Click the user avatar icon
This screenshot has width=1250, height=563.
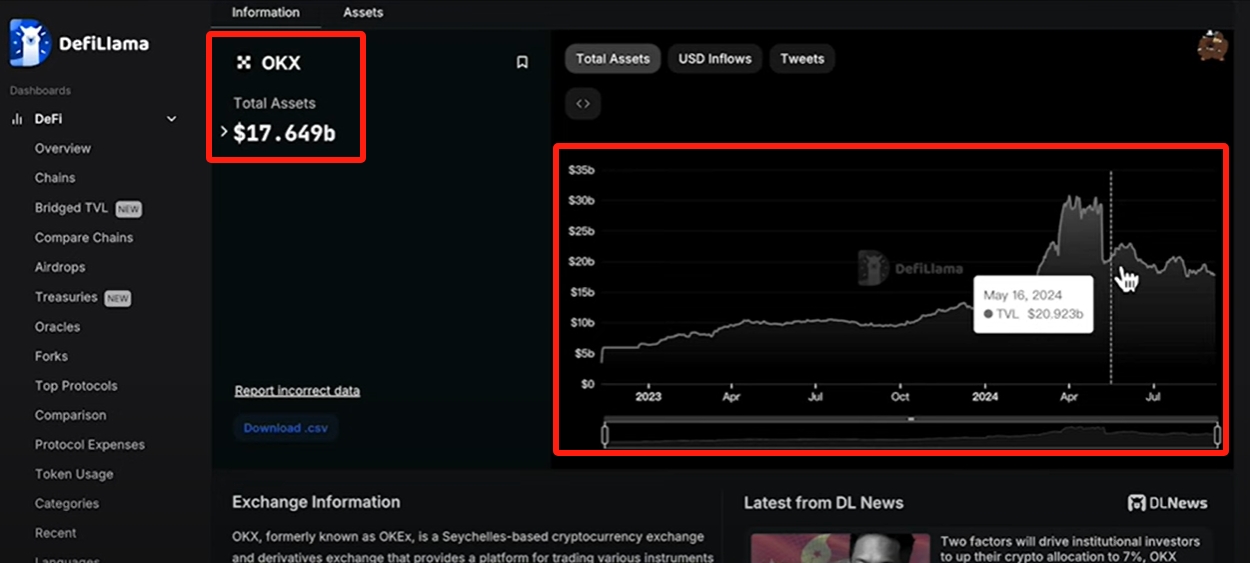(1213, 46)
